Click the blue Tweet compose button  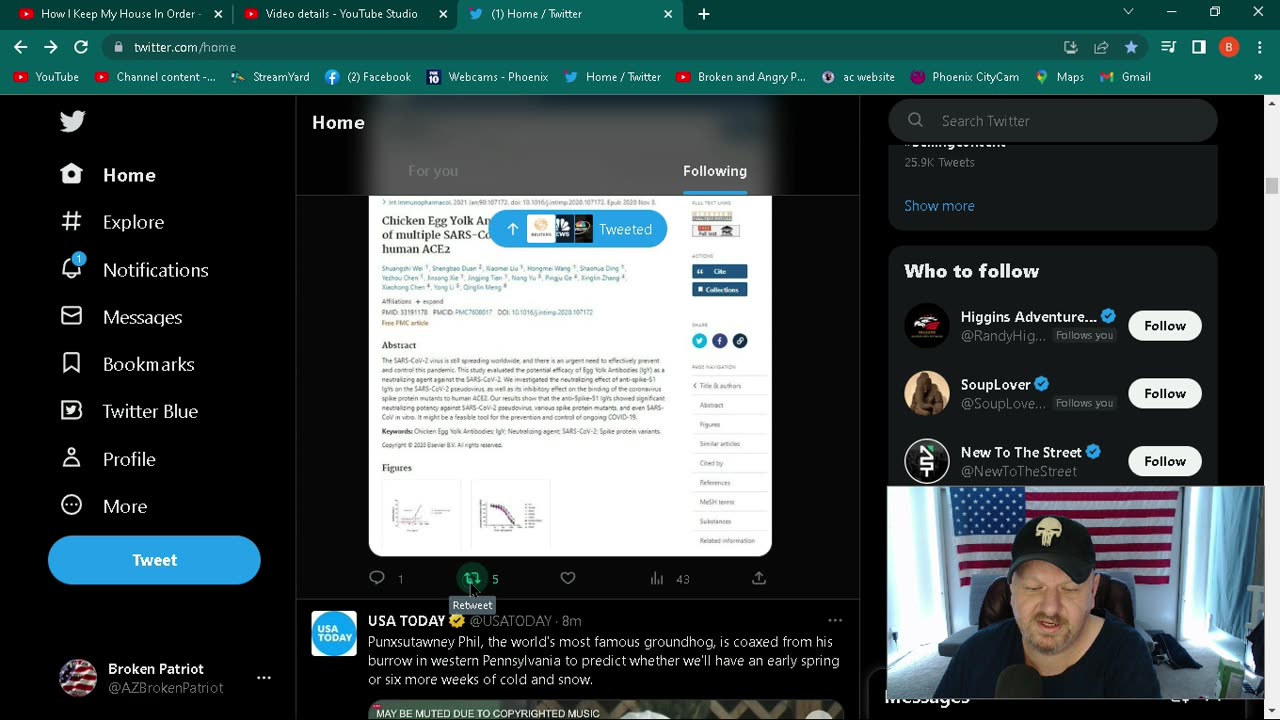click(x=154, y=560)
